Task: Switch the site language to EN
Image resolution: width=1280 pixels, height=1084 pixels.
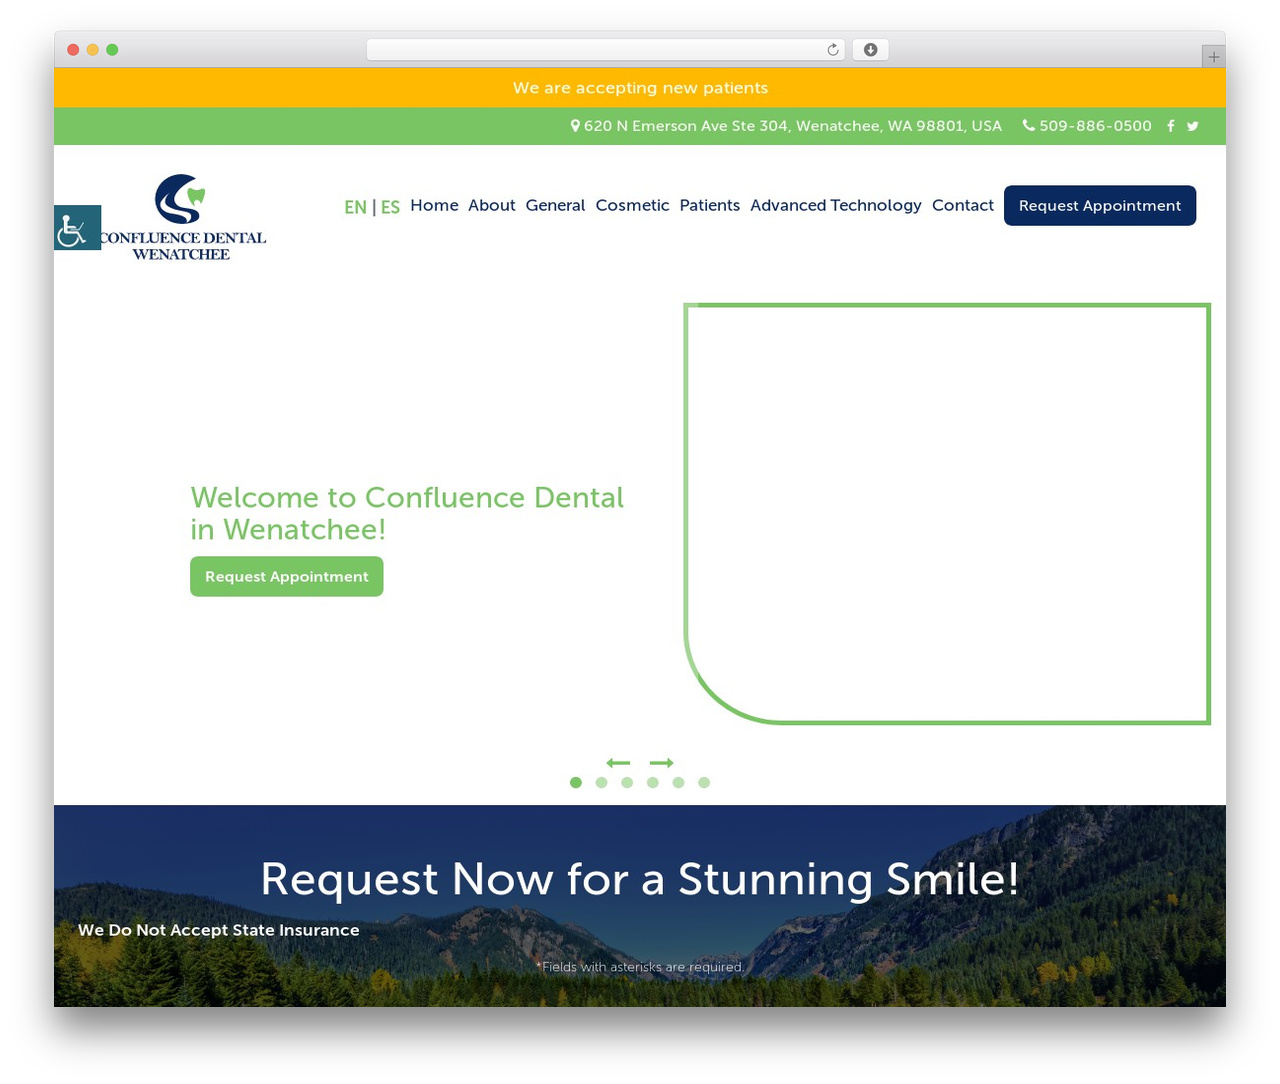Action: tap(355, 207)
